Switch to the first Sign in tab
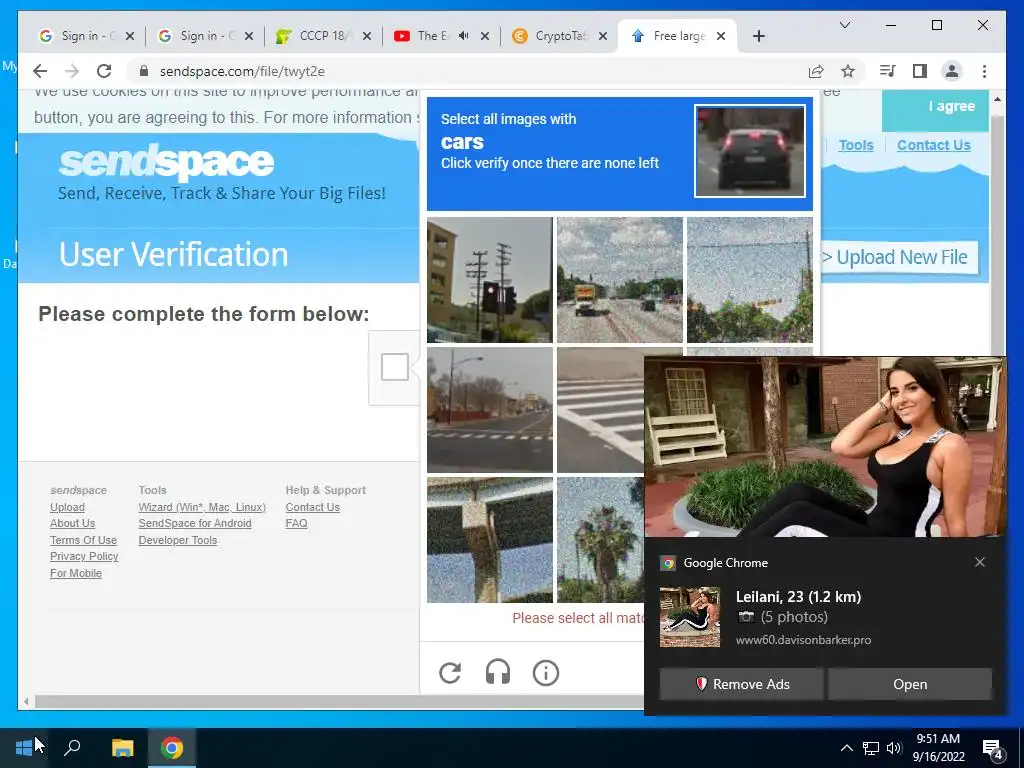This screenshot has height=768, width=1024. pyautogui.click(x=86, y=36)
